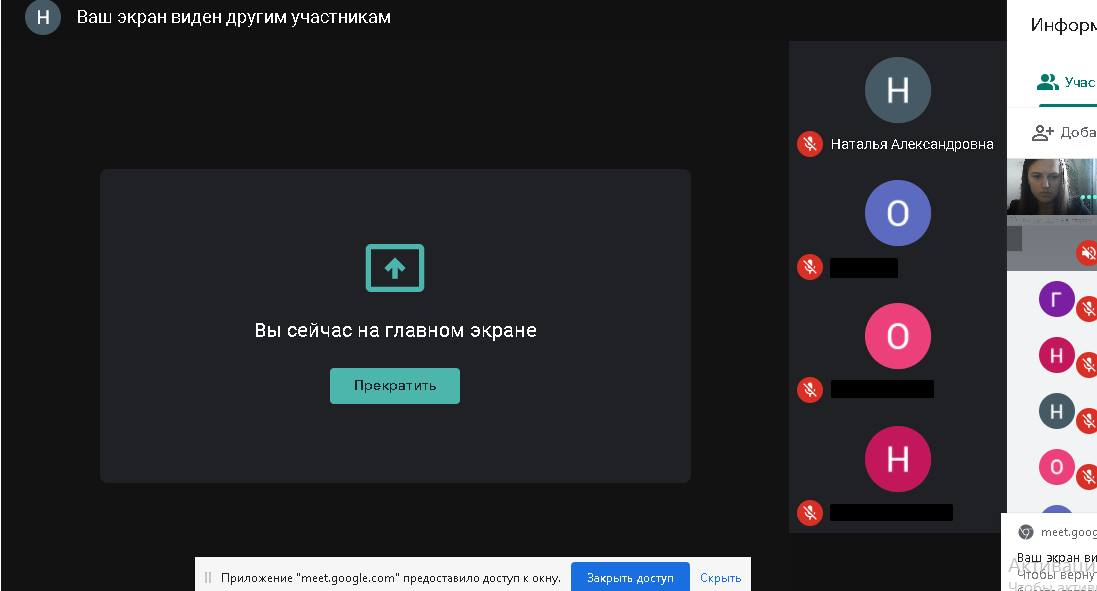The width and height of the screenshot is (1097, 591).
Task: Open the Участники tab with people icon
Action: pos(1066,82)
